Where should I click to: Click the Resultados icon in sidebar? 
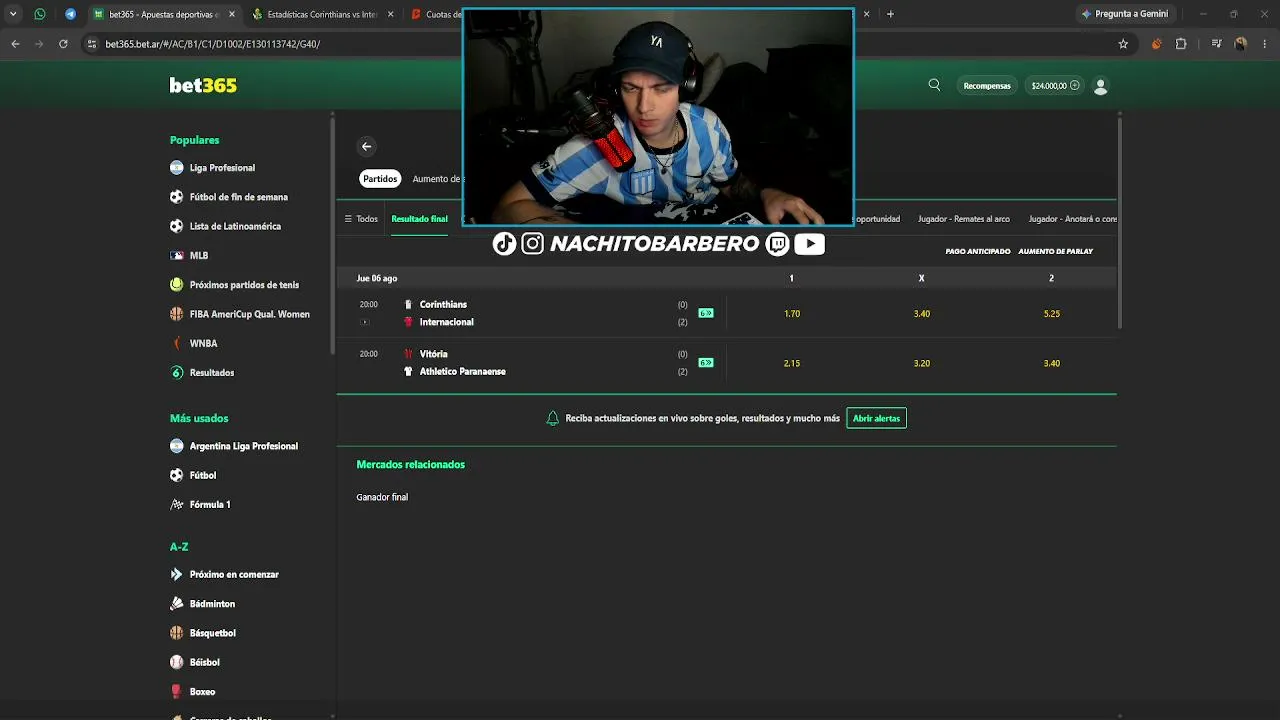[x=177, y=373]
